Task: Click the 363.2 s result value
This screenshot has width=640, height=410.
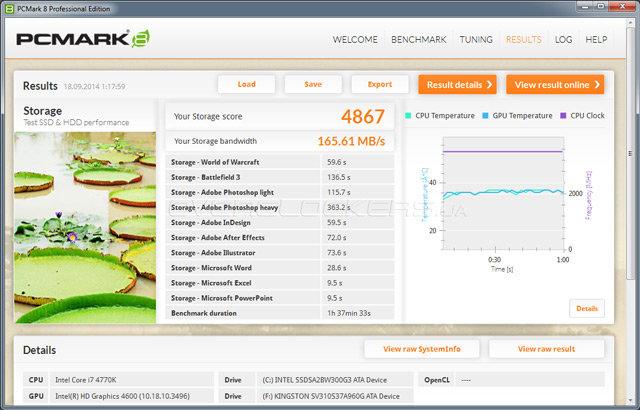Action: point(339,207)
